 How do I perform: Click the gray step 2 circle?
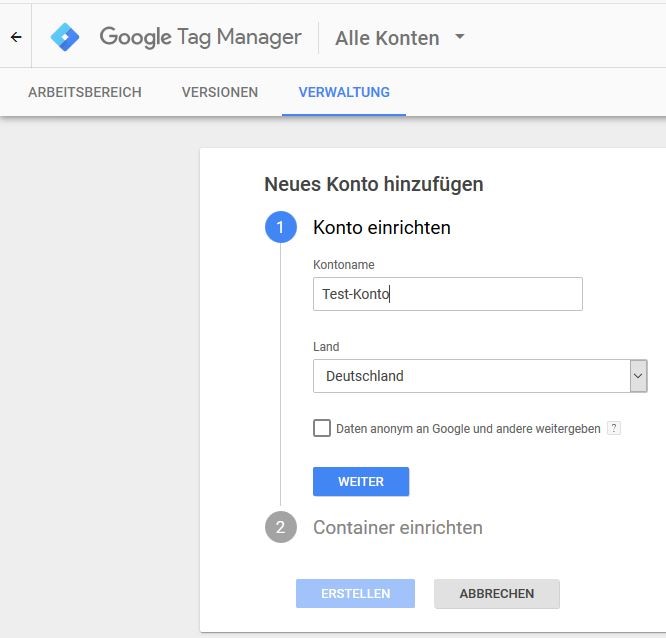click(280, 527)
